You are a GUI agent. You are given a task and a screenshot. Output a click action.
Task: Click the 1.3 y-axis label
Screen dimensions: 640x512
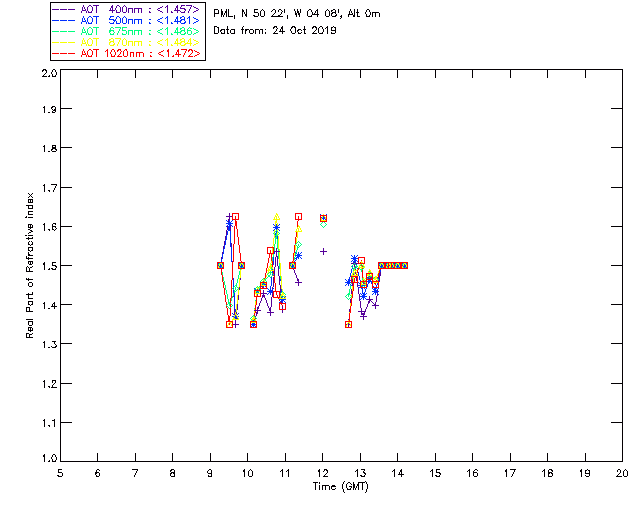[x=49, y=345]
